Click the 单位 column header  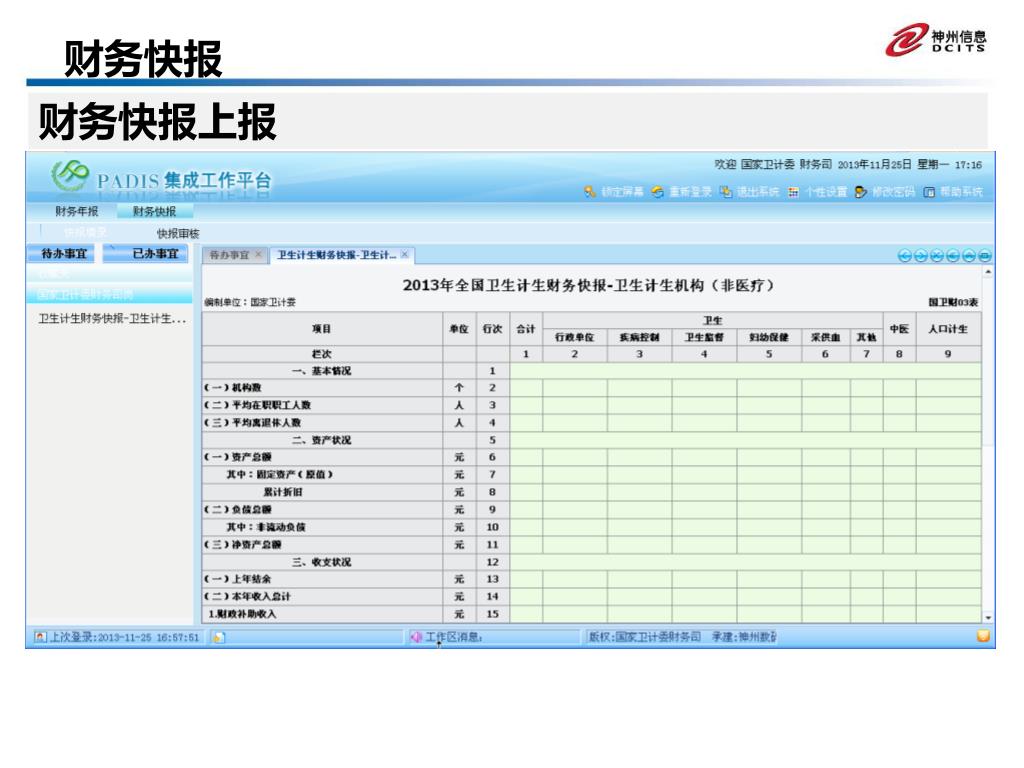tap(459, 328)
